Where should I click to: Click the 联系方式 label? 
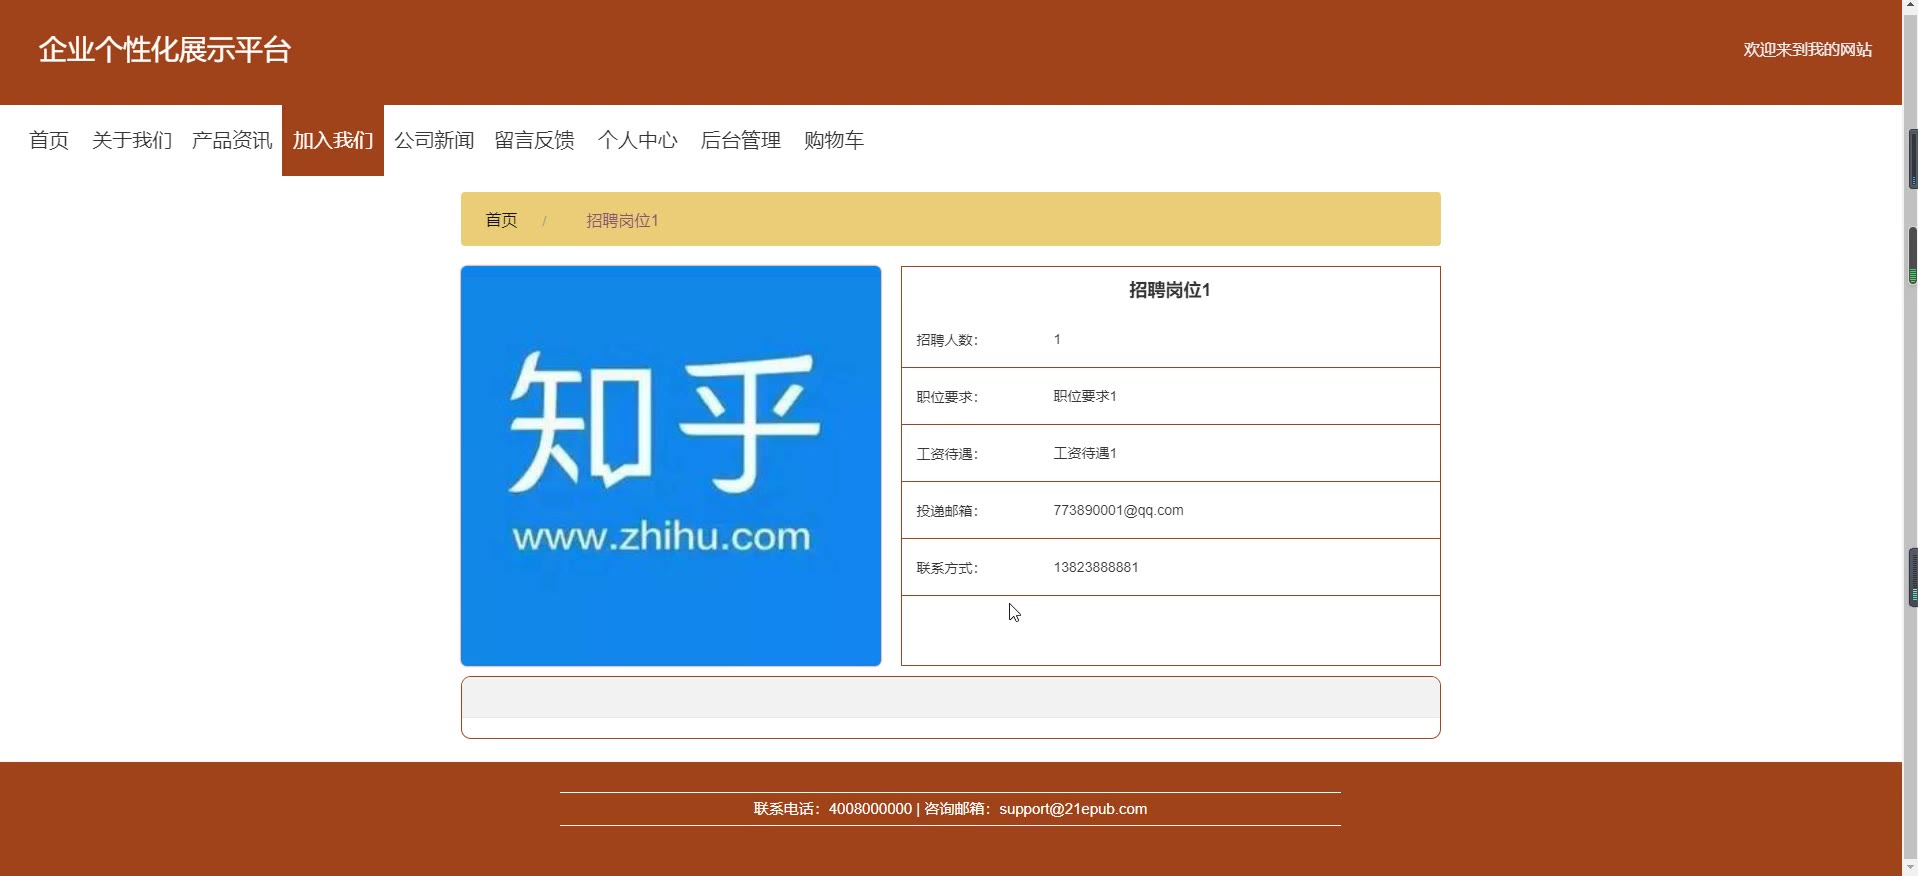click(947, 568)
